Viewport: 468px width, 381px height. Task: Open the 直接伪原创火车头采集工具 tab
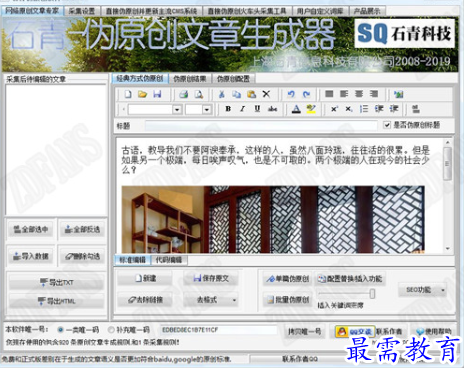247,11
